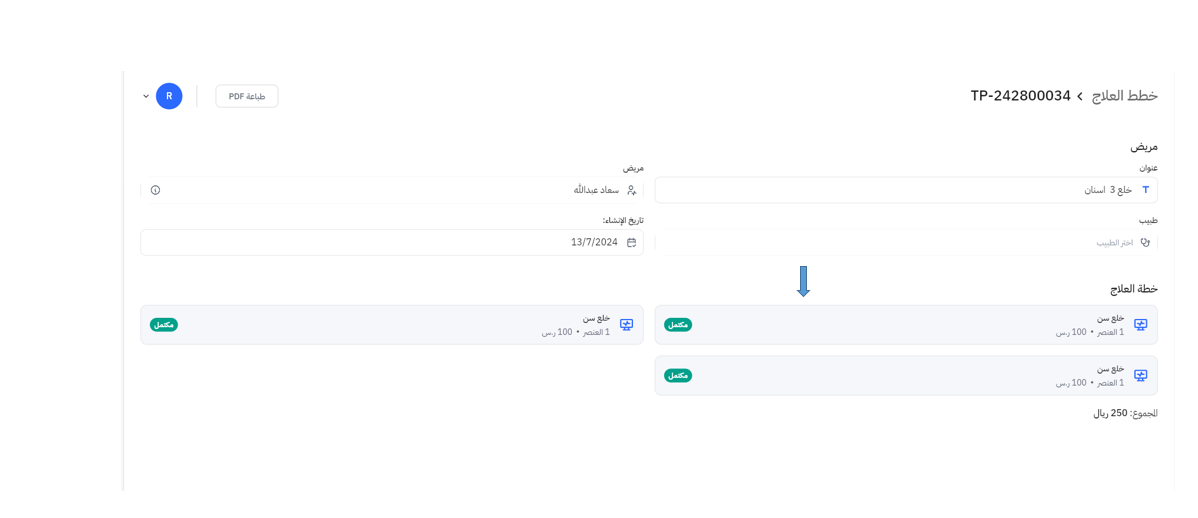Click مكتمل badge on card beneath blue arrow
The height and width of the screenshot is (518, 1198).
click(678, 325)
